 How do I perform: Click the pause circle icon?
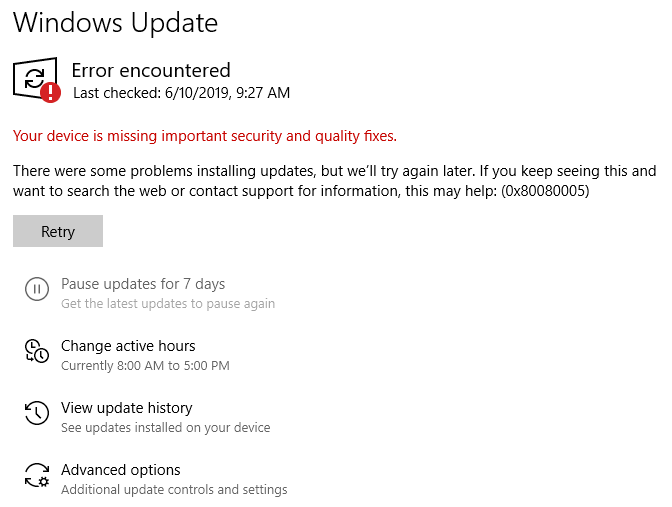pos(36,290)
